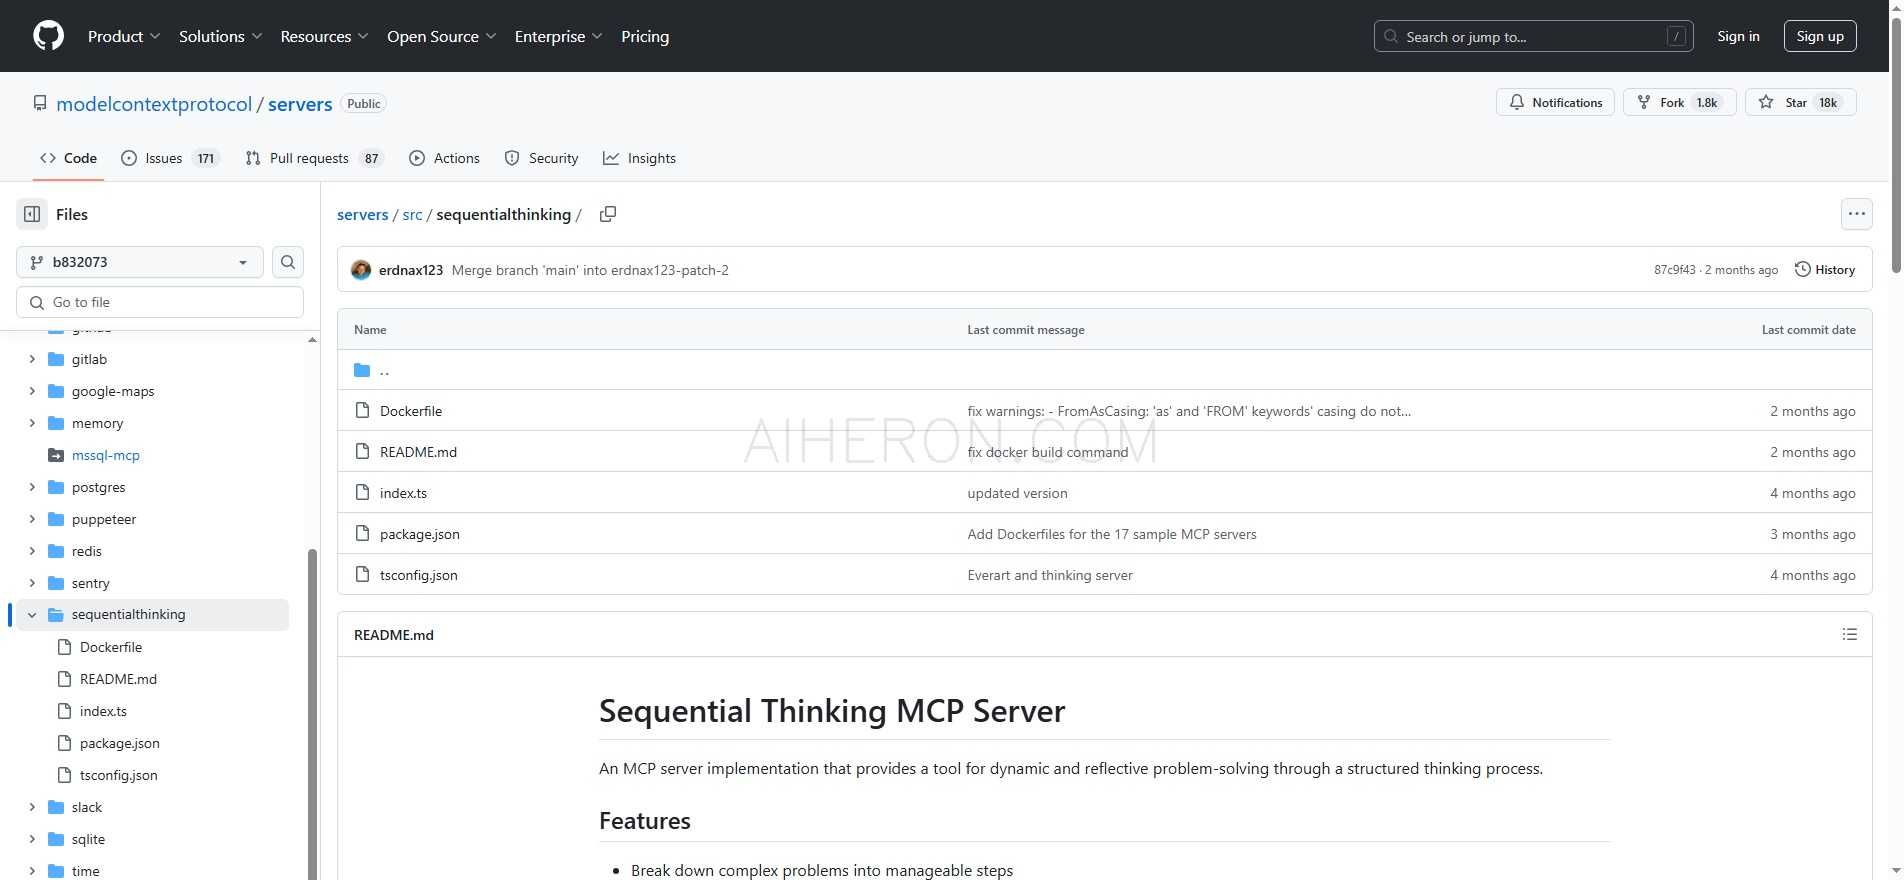Star the servers repository
Viewport: 1904px width, 880px height.
1786,103
